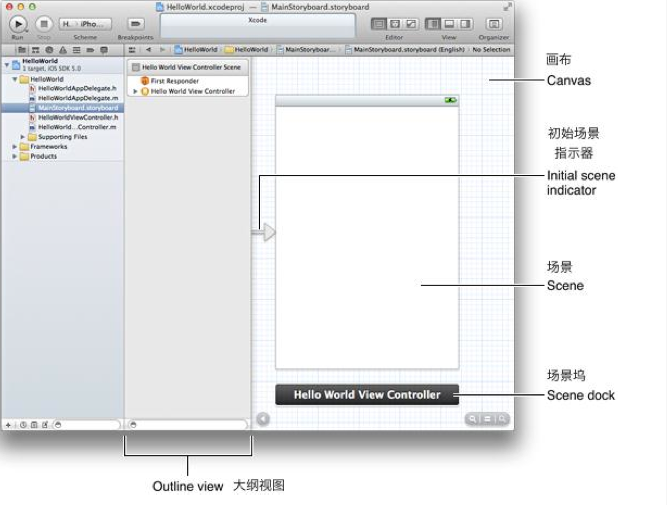Enter full screen with the resize arrows icon

click(x=507, y=7)
